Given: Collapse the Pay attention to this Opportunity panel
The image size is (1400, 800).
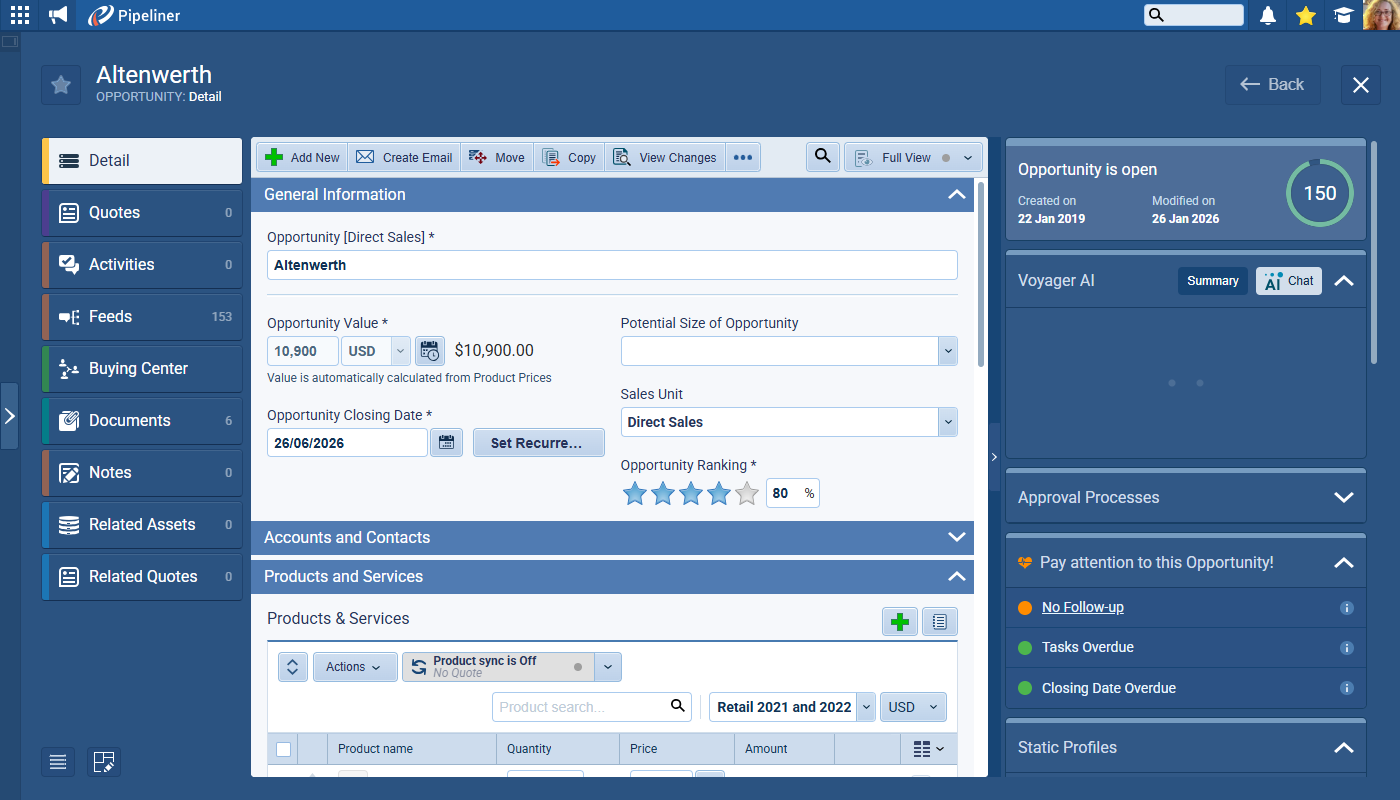Looking at the screenshot, I should tap(1344, 562).
